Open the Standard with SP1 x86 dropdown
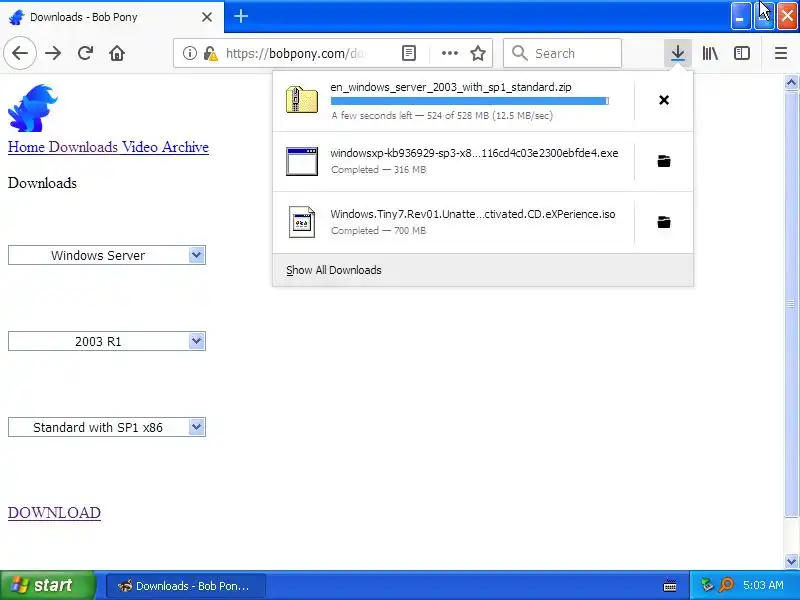The width and height of the screenshot is (800, 600). pyautogui.click(x=107, y=427)
